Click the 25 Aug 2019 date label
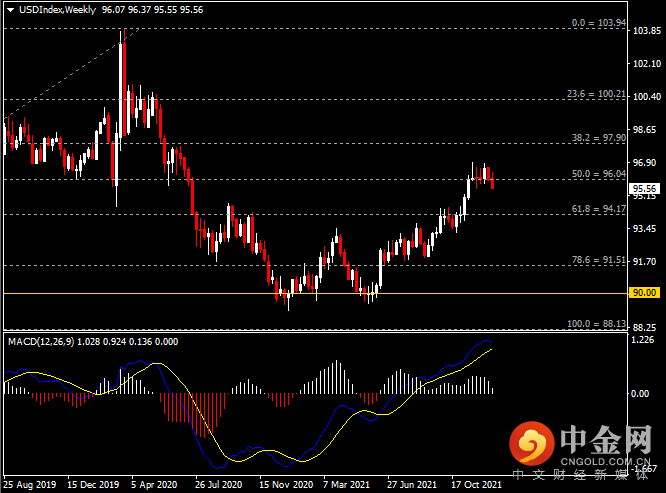This screenshot has width=666, height=493. (30, 485)
